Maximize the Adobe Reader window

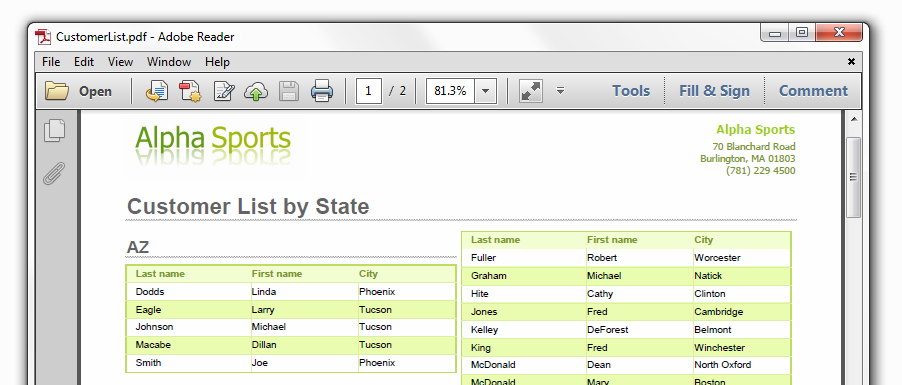[802, 33]
